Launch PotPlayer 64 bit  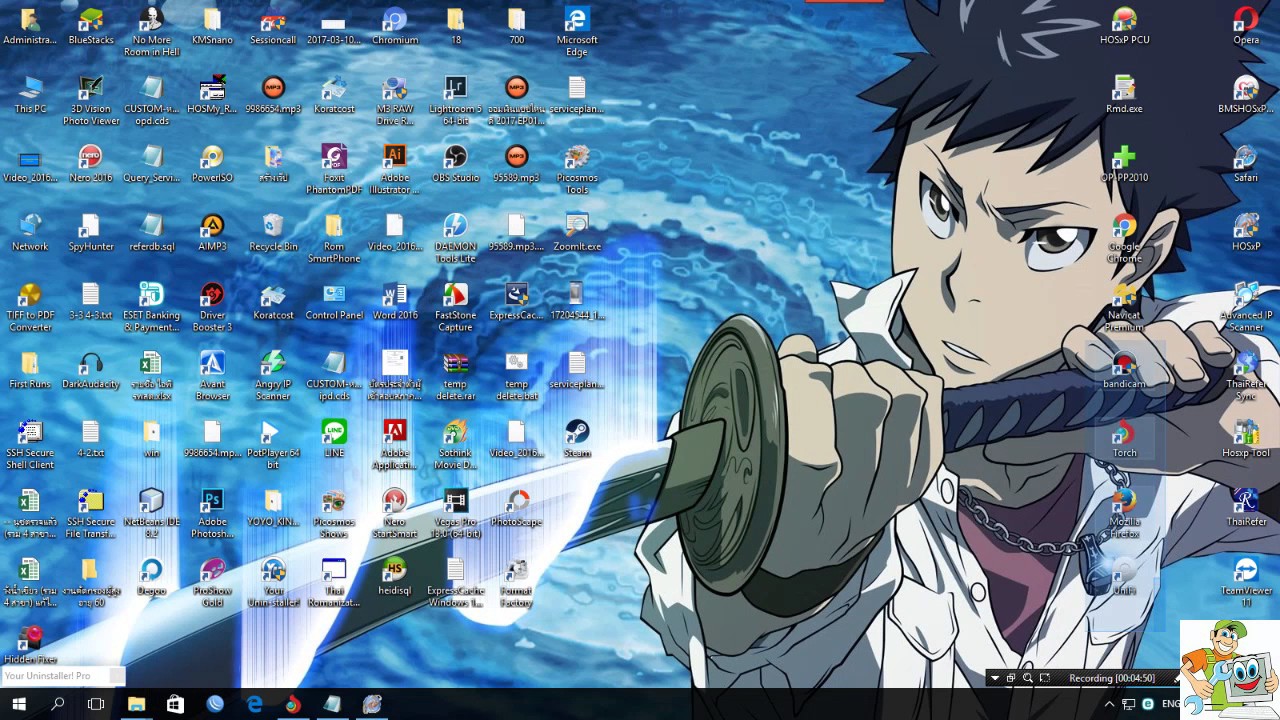(273, 446)
